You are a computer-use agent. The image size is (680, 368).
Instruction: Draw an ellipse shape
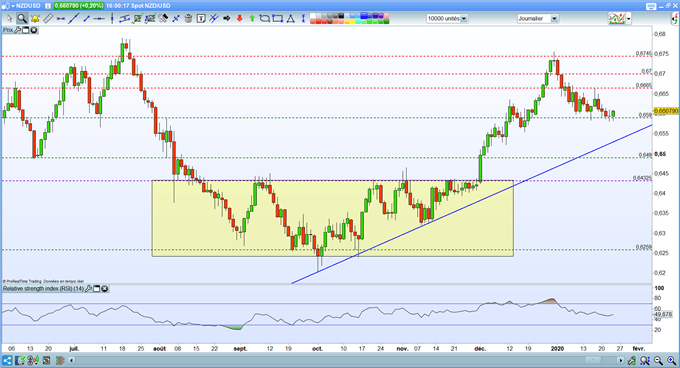[265, 19]
